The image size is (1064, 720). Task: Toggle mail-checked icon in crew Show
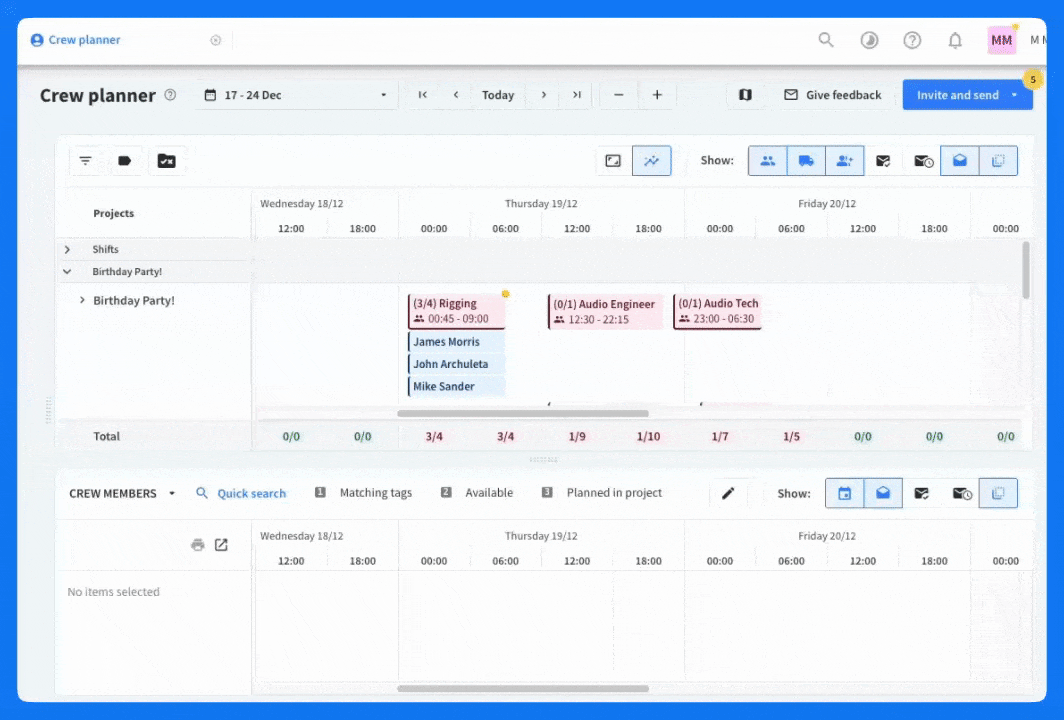(922, 493)
